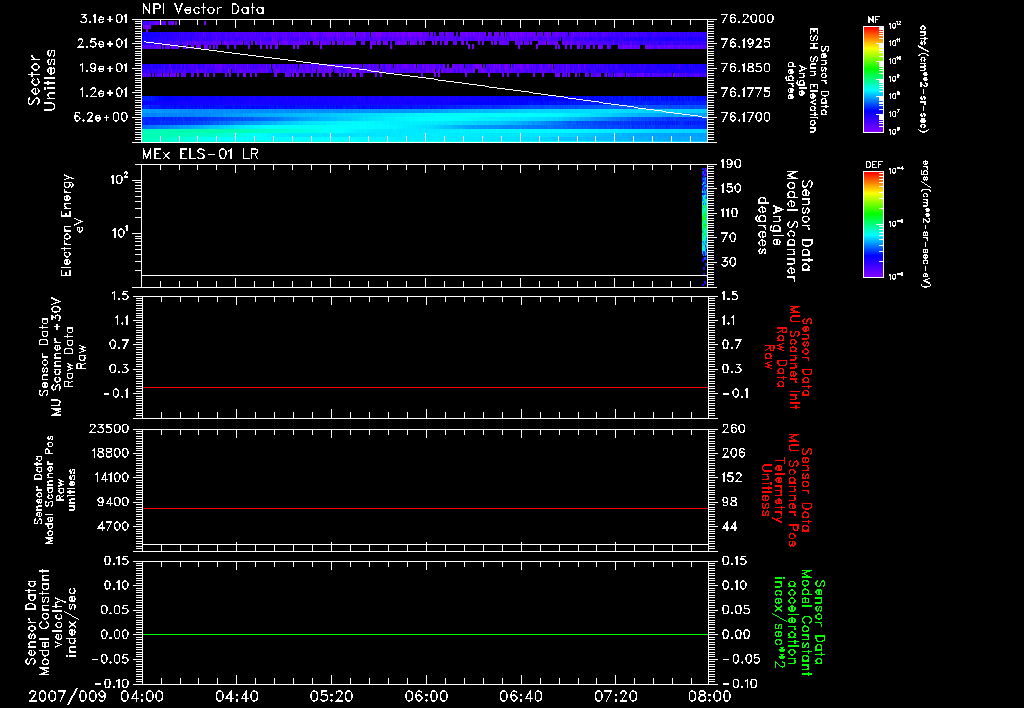Viewport: 1024px width, 708px height.
Task: Click the red line in Scanner Pos plot
Action: point(425,508)
